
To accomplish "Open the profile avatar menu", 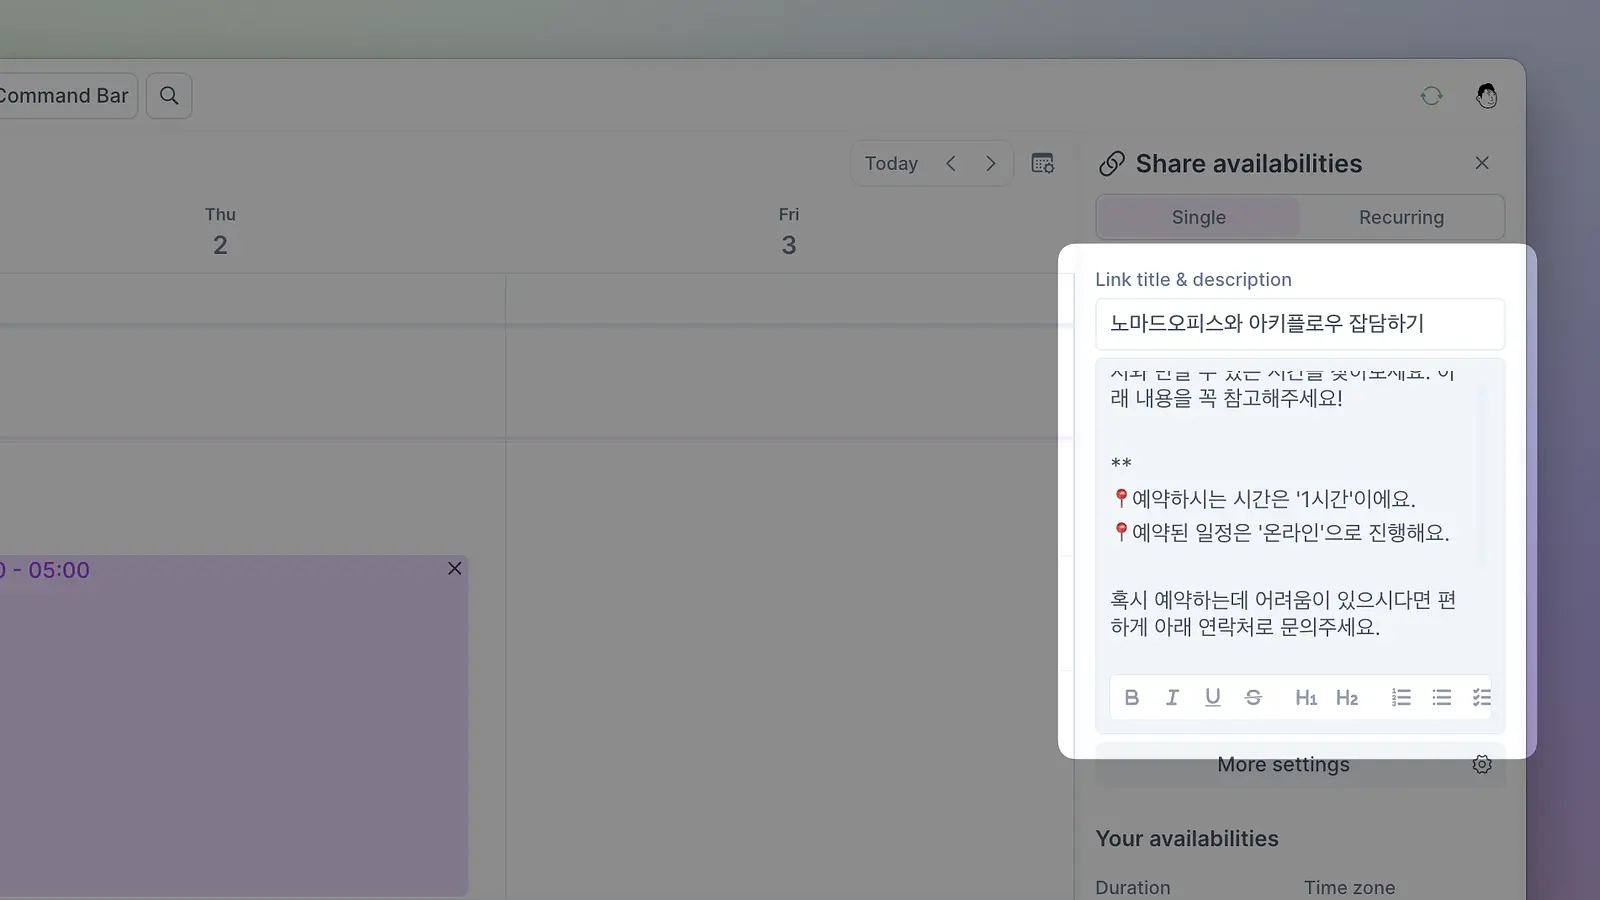I will (1487, 96).
